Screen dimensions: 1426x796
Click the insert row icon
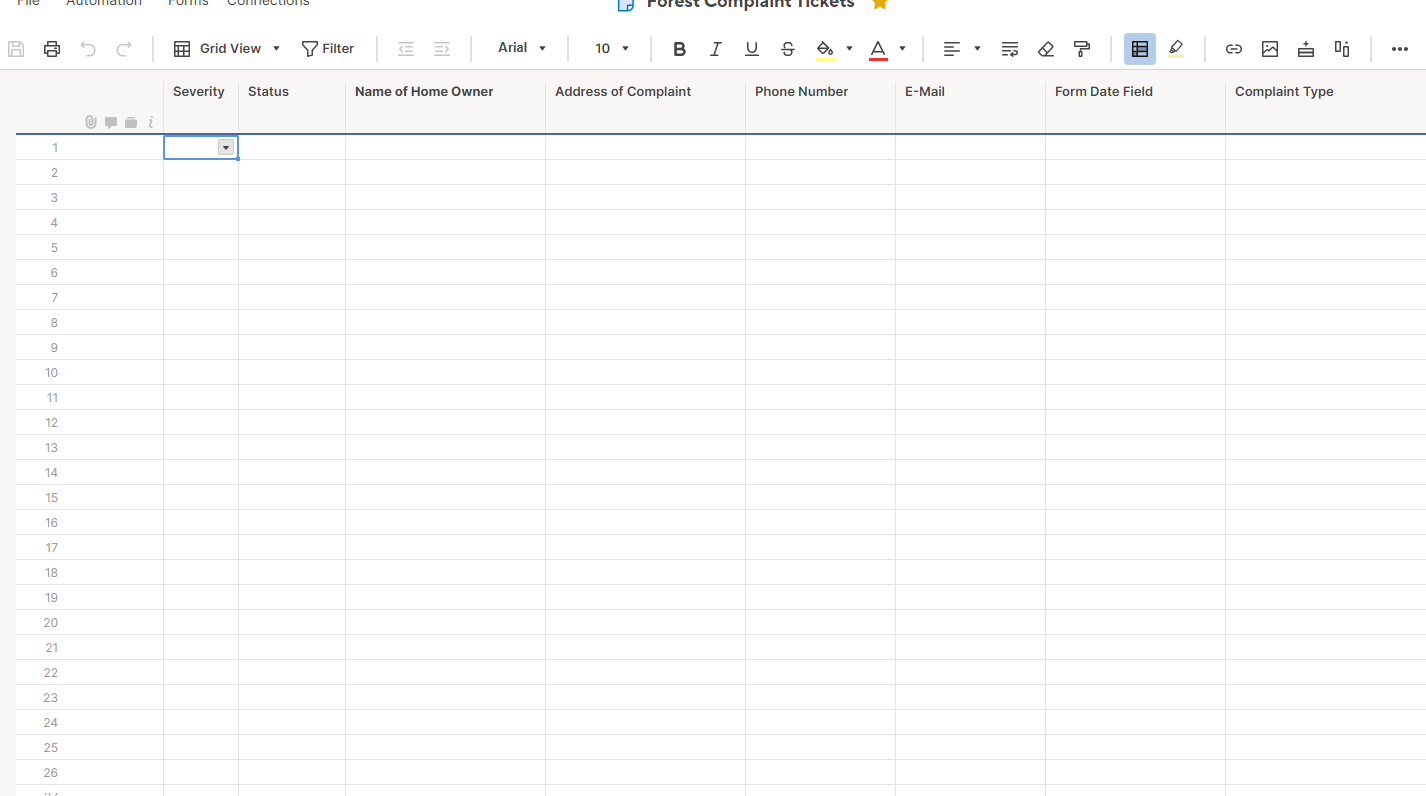click(x=1306, y=49)
